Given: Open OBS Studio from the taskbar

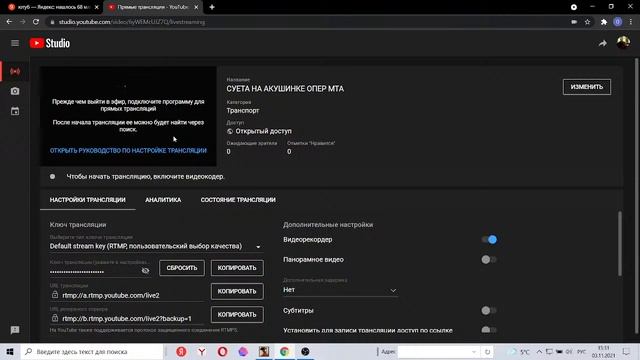Looking at the screenshot, I should tap(305, 351).
